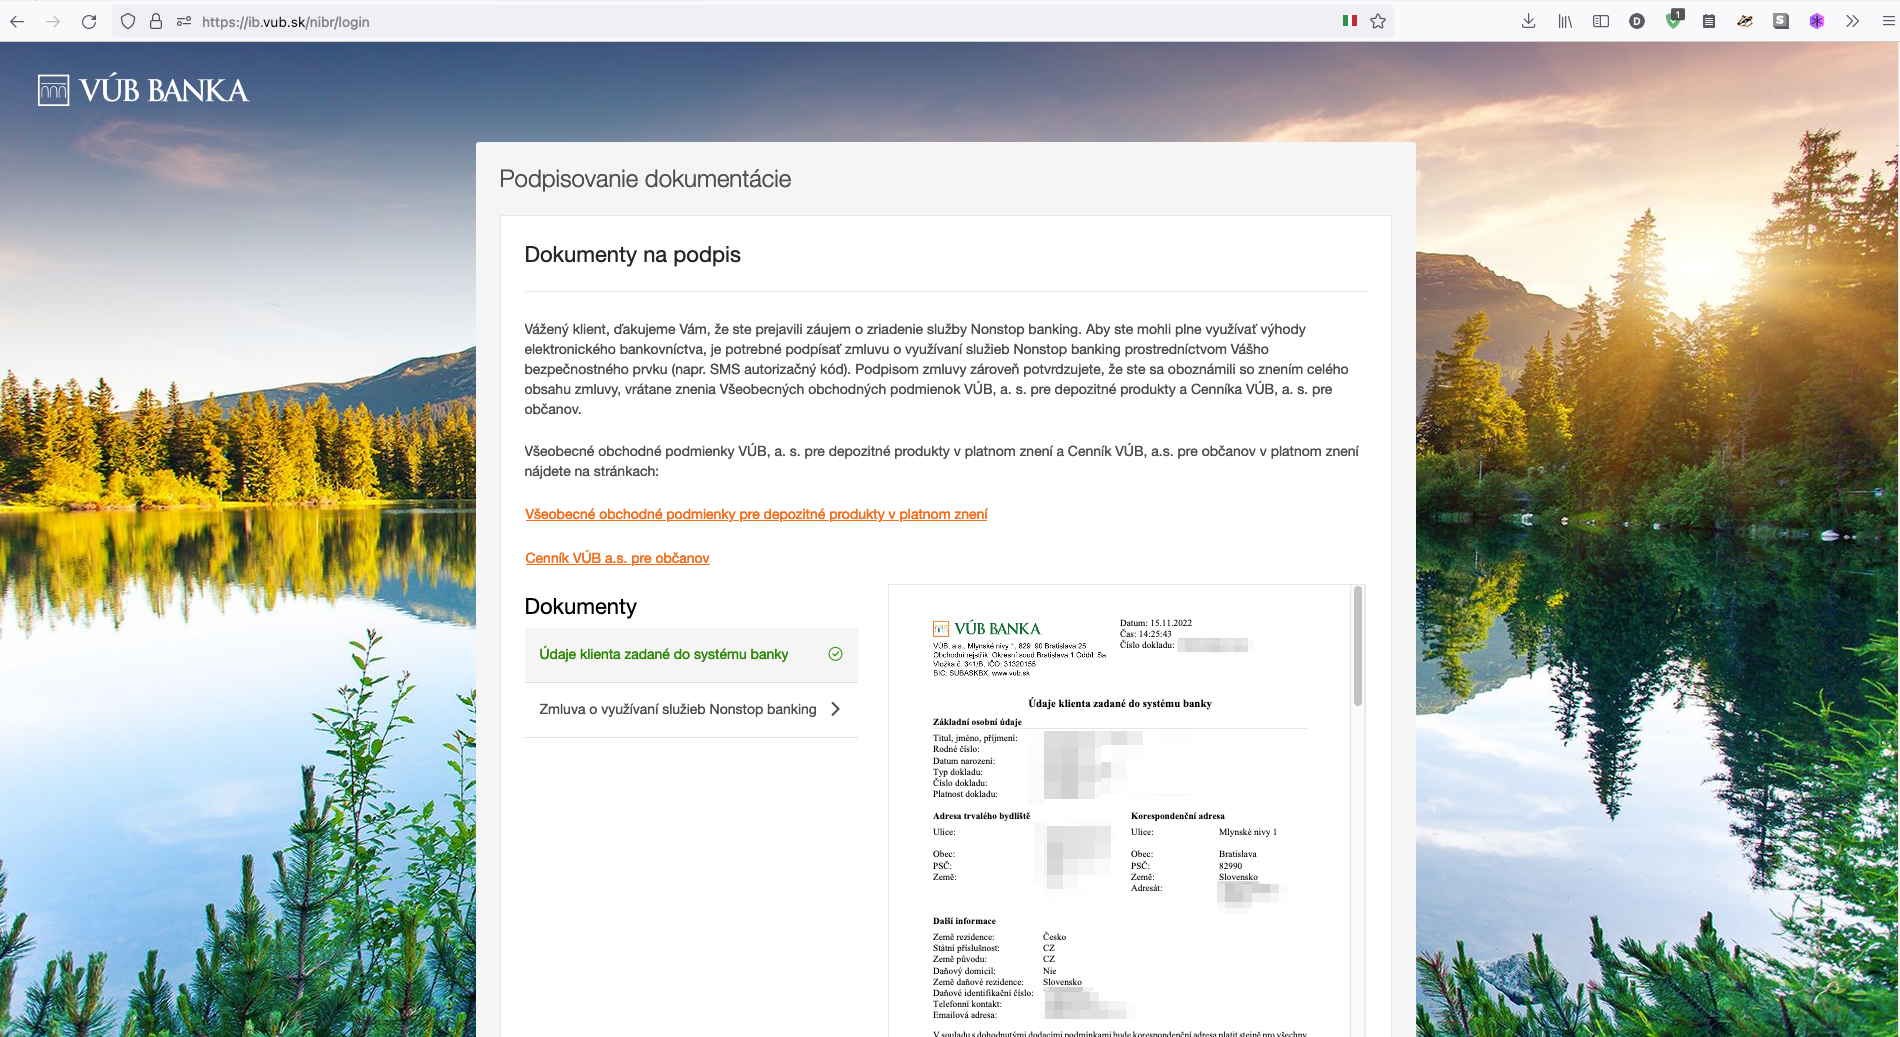Open the clipboard notes extension

(1709, 21)
